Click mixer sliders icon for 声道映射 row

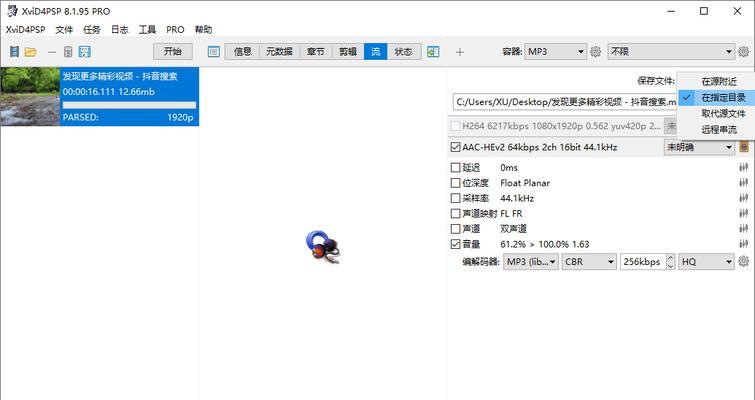pos(743,213)
